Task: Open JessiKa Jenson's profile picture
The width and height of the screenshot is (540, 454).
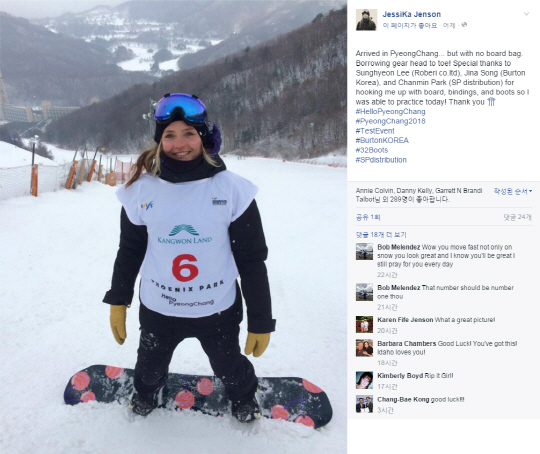Action: pos(366,20)
